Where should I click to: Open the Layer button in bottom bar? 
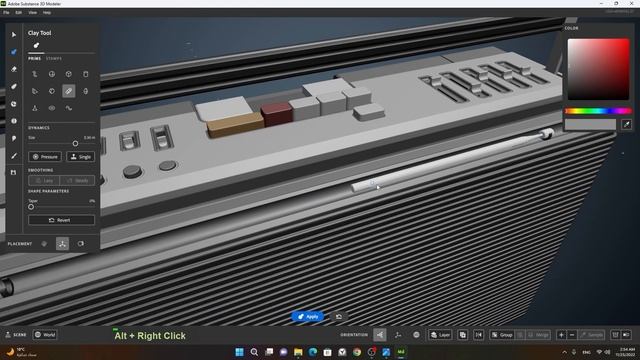click(x=440, y=335)
